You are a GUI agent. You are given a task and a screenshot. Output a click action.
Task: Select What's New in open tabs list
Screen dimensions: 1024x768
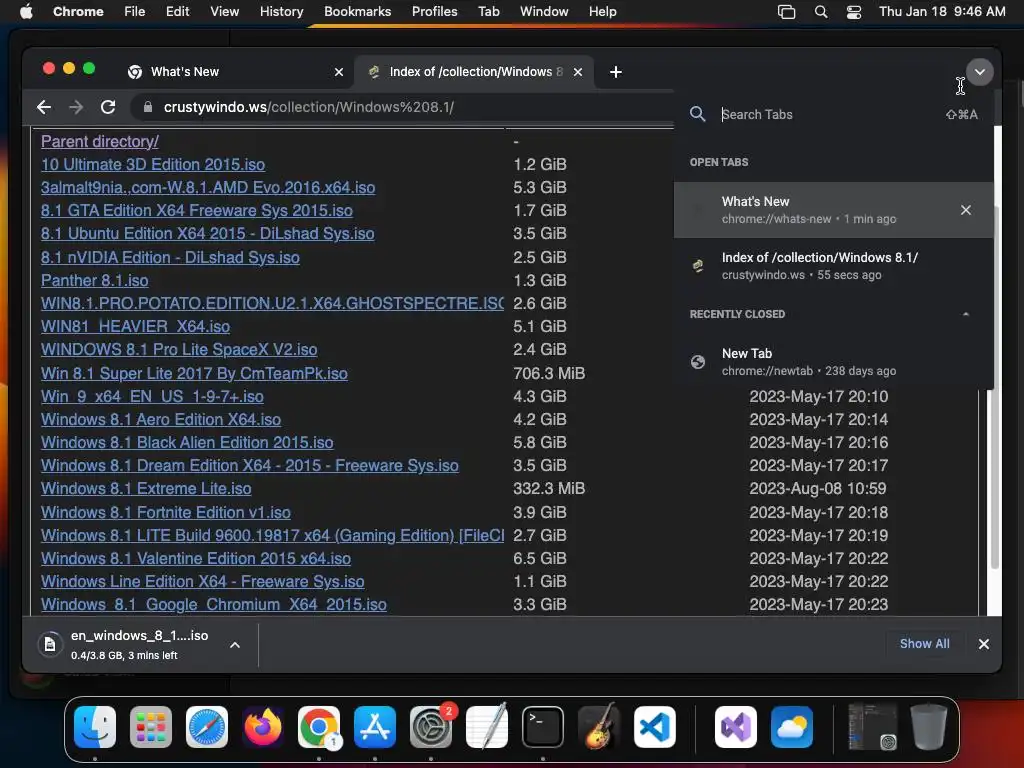[833, 210]
